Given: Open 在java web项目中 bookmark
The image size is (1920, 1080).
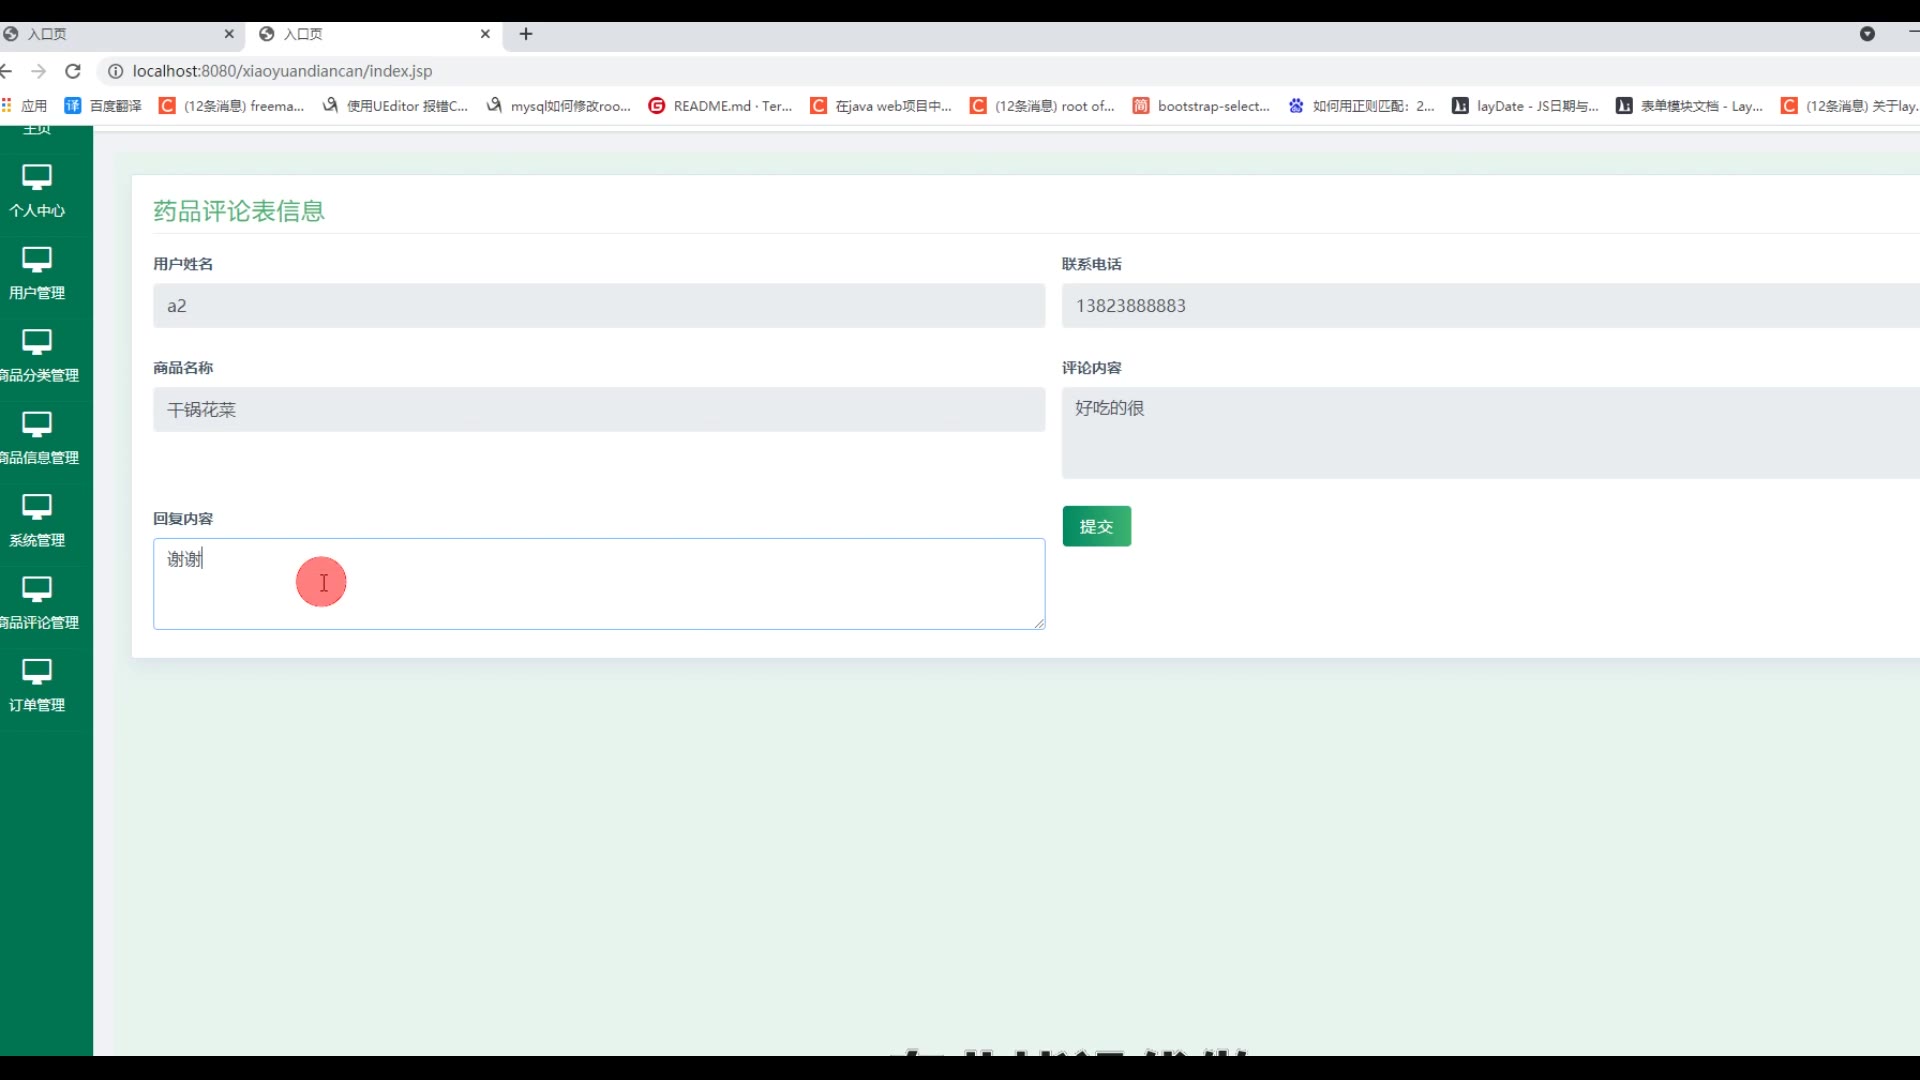Looking at the screenshot, I should [882, 106].
